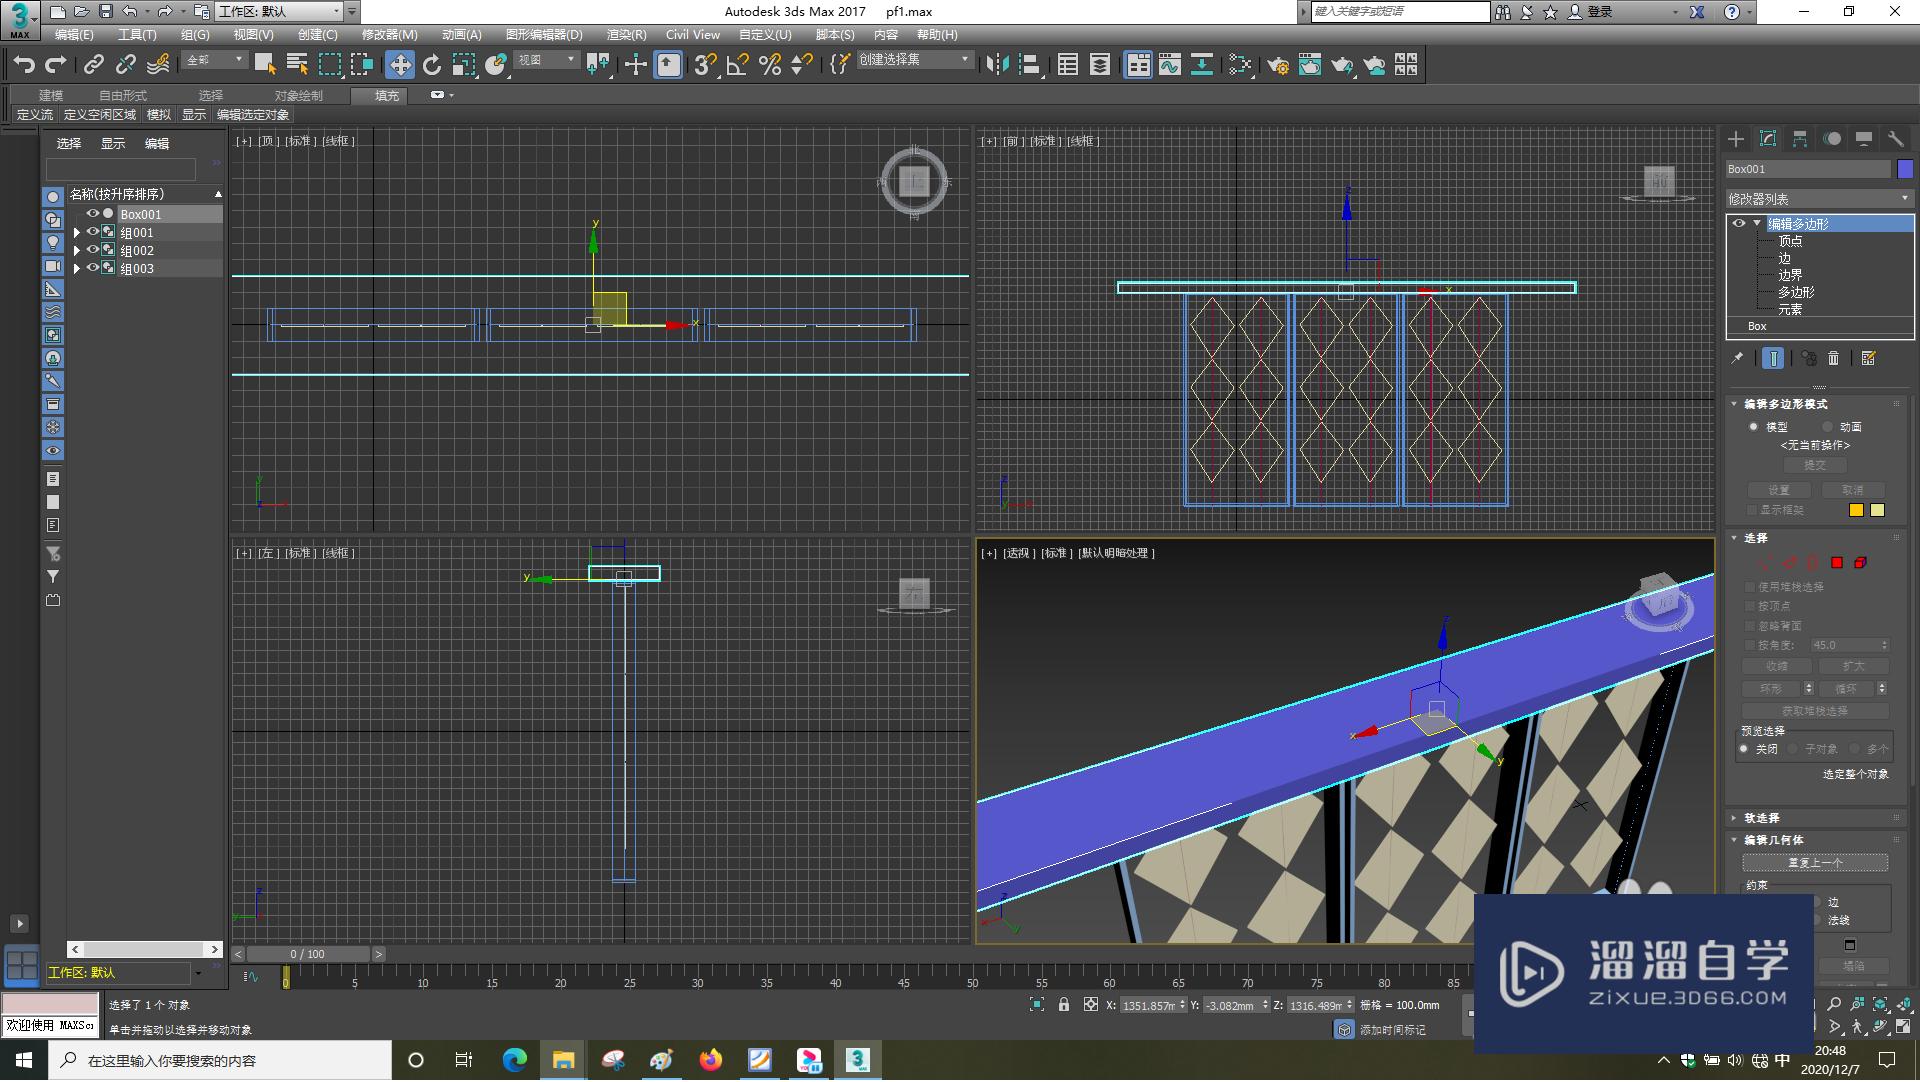Click timeline frame input field 0/100
This screenshot has width=1920, height=1082.
tap(310, 953)
